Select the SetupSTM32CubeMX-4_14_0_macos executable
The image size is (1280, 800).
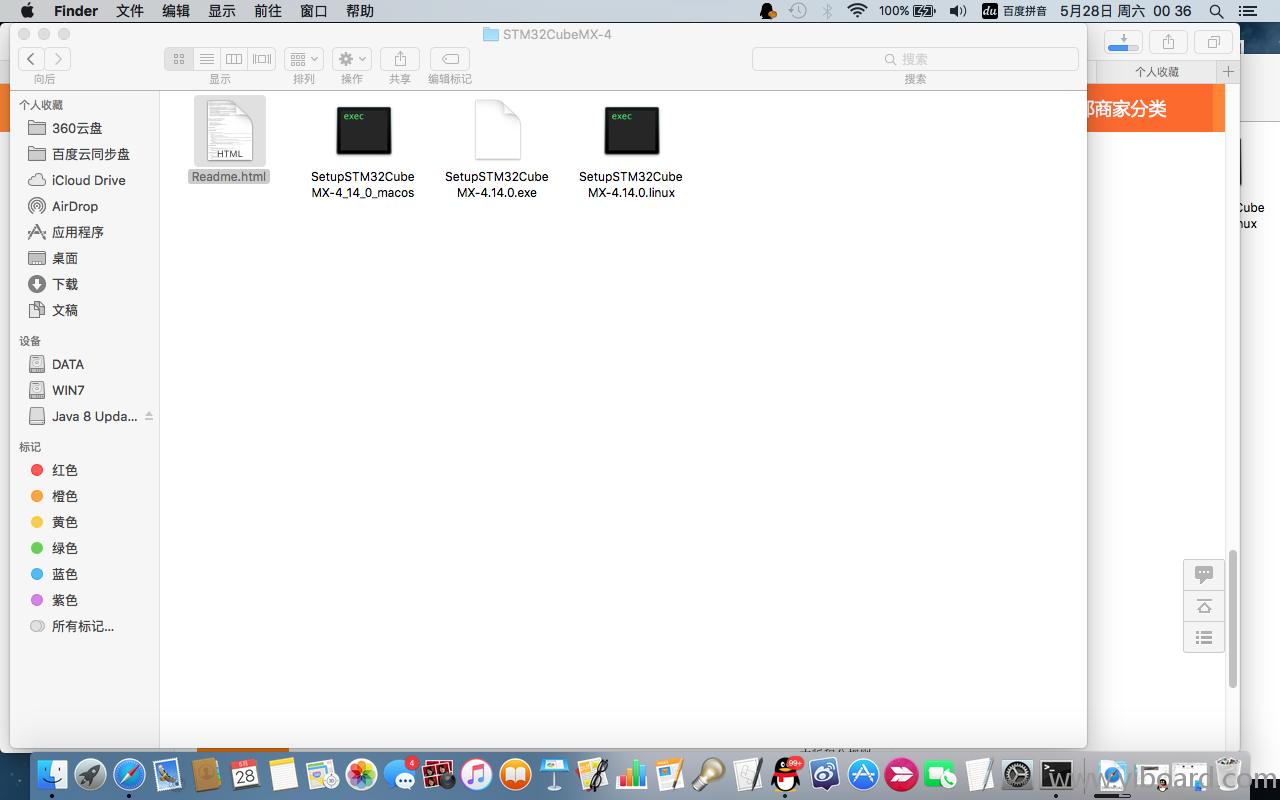coord(363,131)
